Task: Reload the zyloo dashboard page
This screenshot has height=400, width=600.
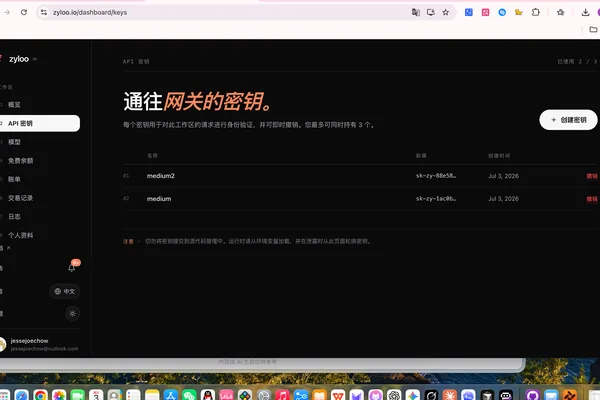Action: (x=24, y=12)
